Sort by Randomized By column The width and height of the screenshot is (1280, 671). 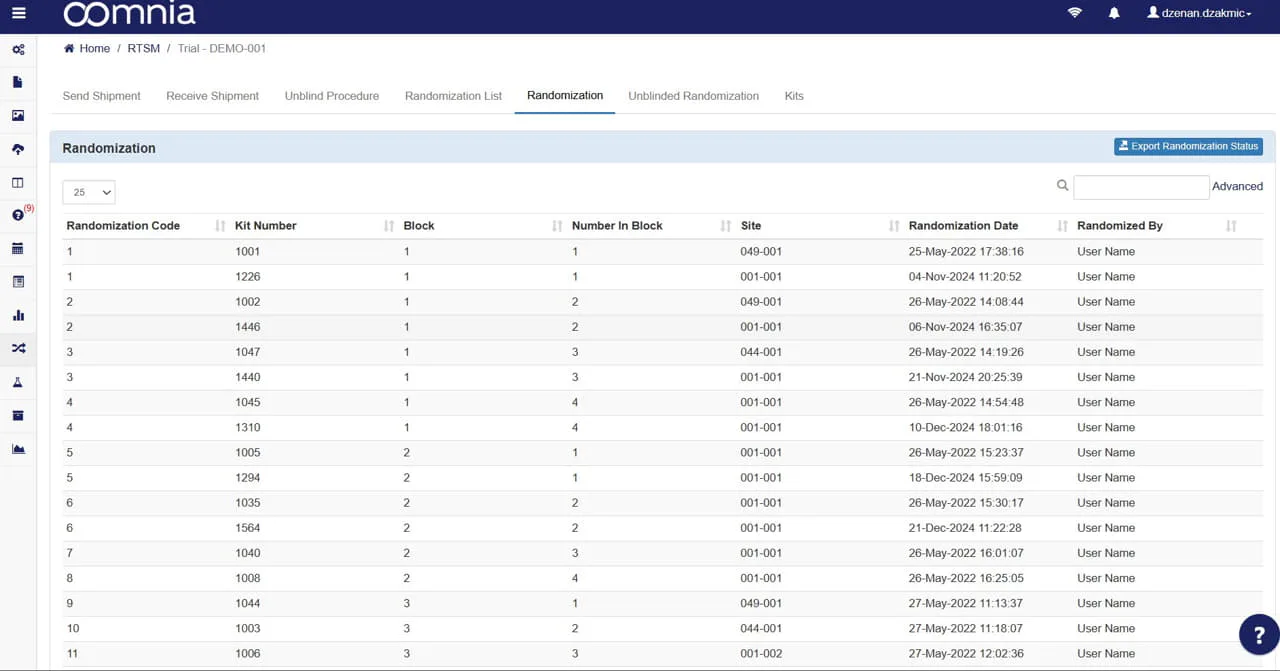click(1157, 226)
